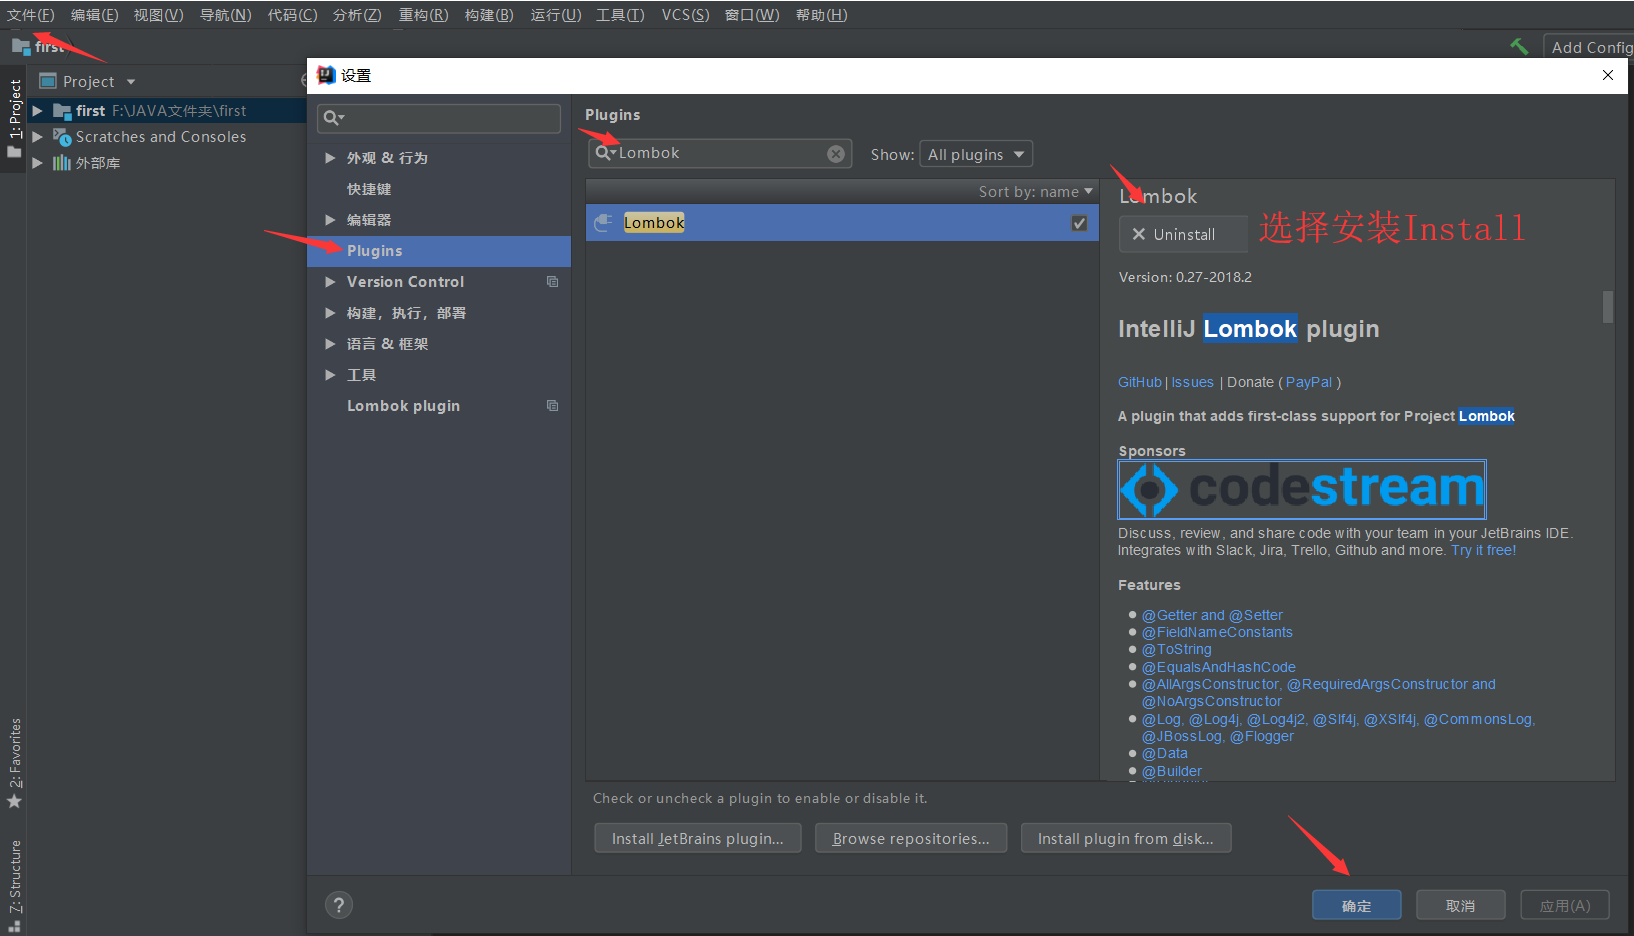This screenshot has height=936, width=1634.
Task: Click the Uninstall button for Lombok
Action: tap(1183, 234)
